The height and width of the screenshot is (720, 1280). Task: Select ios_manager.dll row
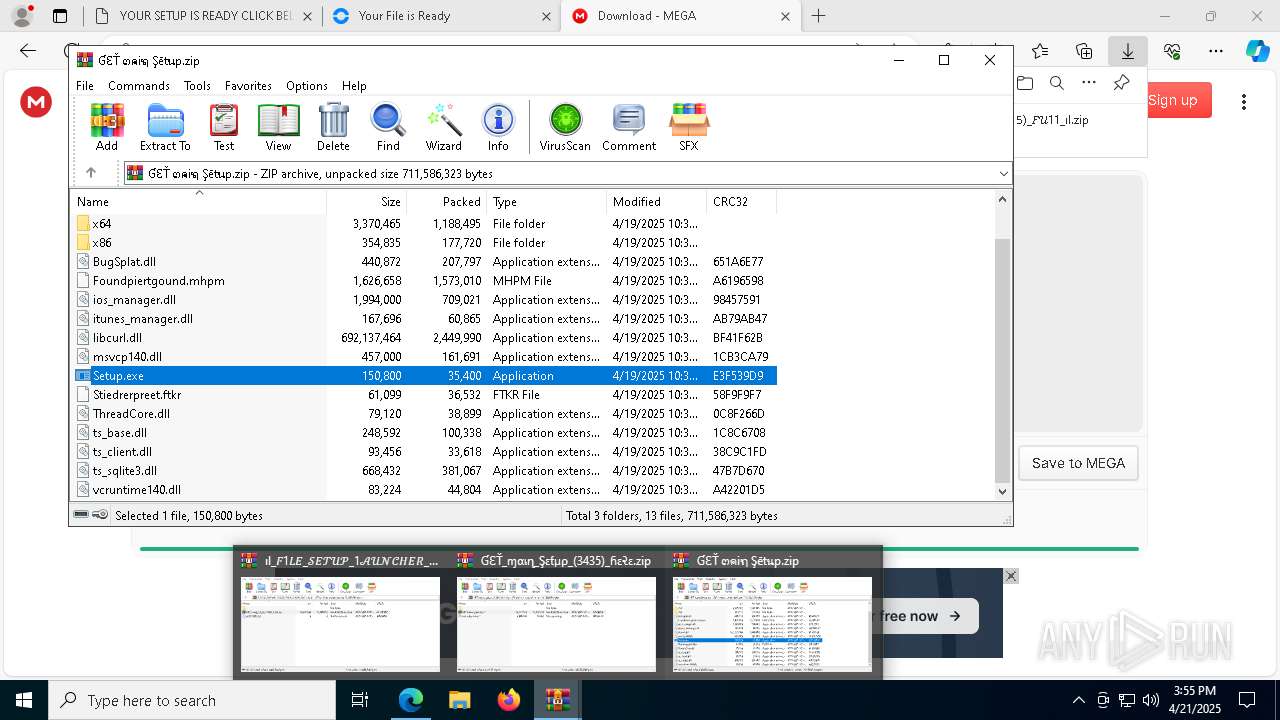point(426,300)
